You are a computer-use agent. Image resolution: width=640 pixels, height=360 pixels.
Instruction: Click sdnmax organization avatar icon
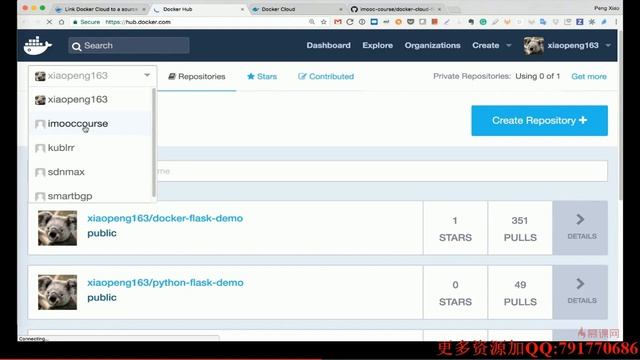coord(40,172)
